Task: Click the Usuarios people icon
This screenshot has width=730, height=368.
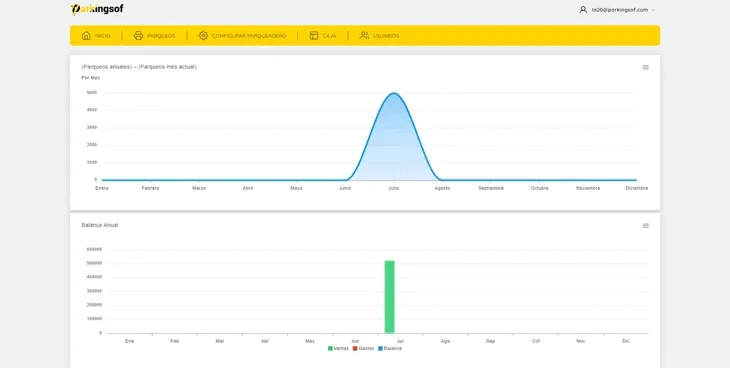Action: [364, 35]
